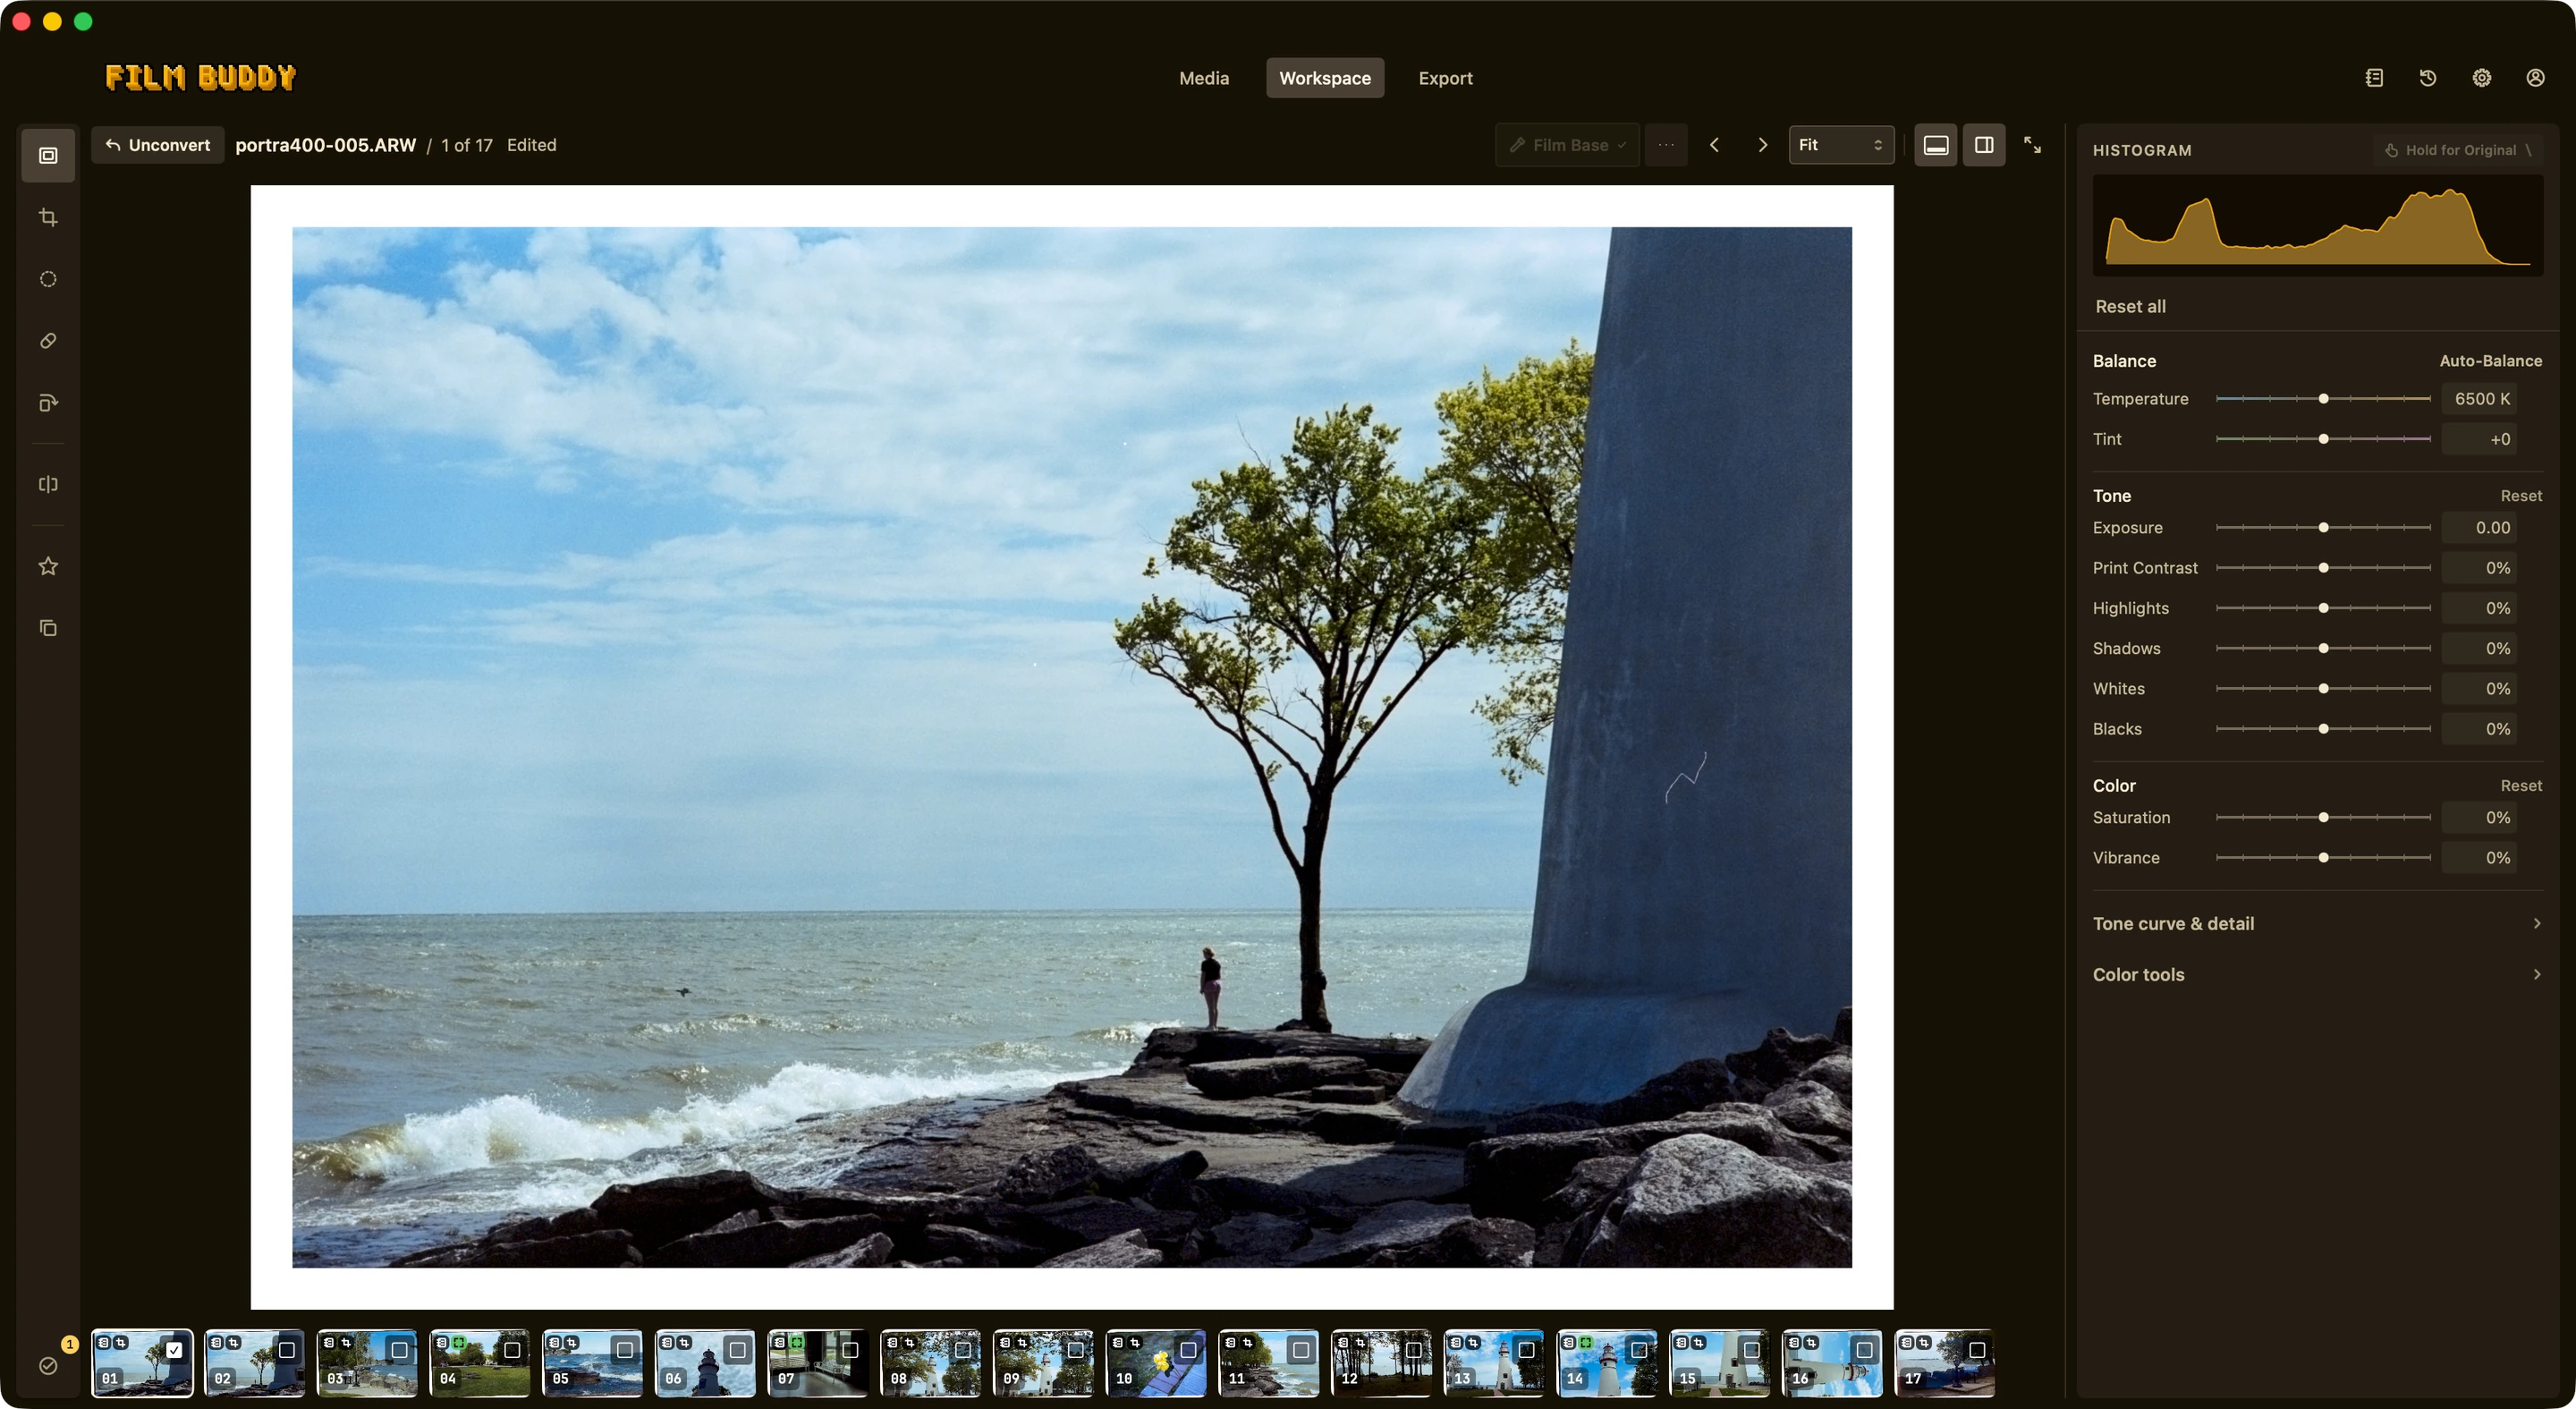Select the Crop tool in left sidebar
2576x1409 pixels.
tap(48, 217)
